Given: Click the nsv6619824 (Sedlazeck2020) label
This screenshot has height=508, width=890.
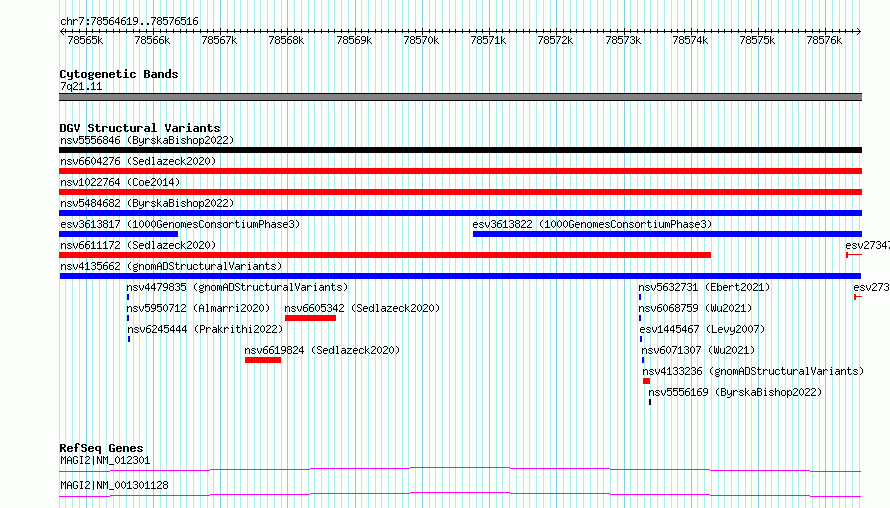Looking at the screenshot, I should click(x=322, y=350).
